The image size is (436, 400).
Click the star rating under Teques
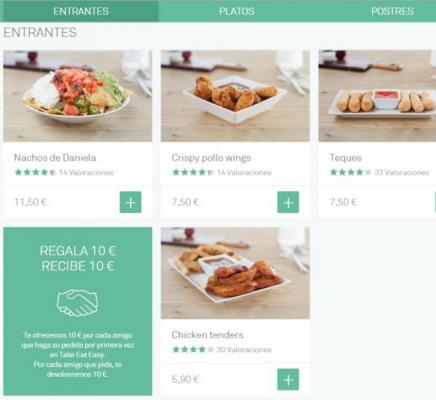click(350, 172)
